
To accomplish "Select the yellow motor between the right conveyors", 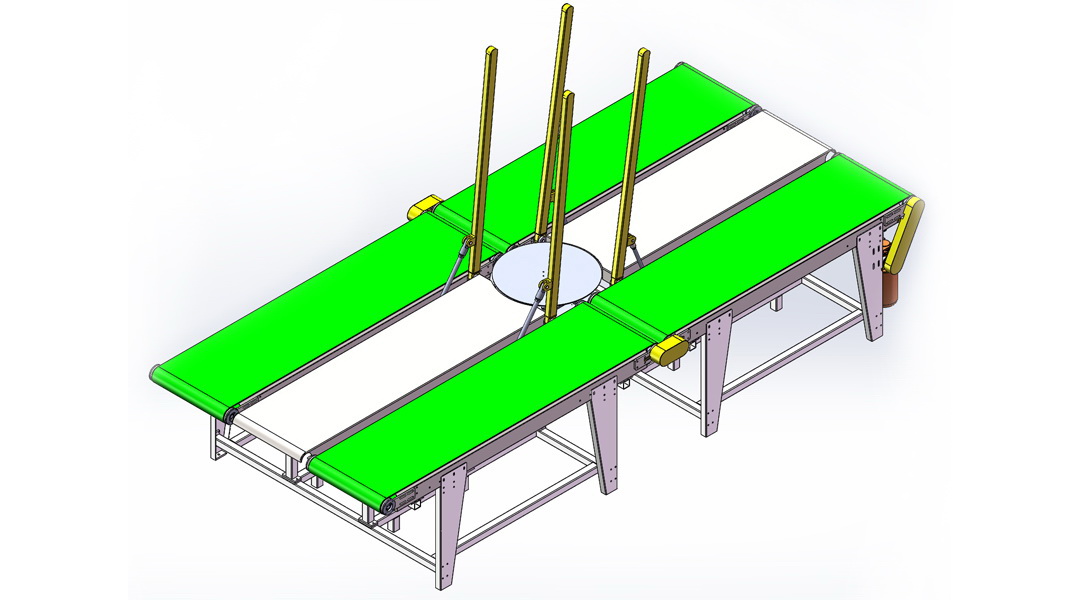I will [668, 350].
